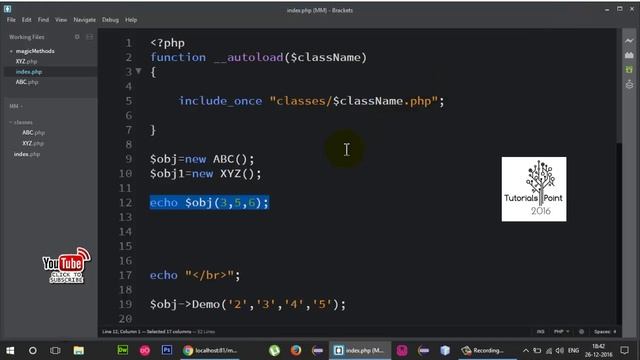Open the Extension Manager brick icon
Viewport: 640px width, 360px height.
[x=629, y=55]
